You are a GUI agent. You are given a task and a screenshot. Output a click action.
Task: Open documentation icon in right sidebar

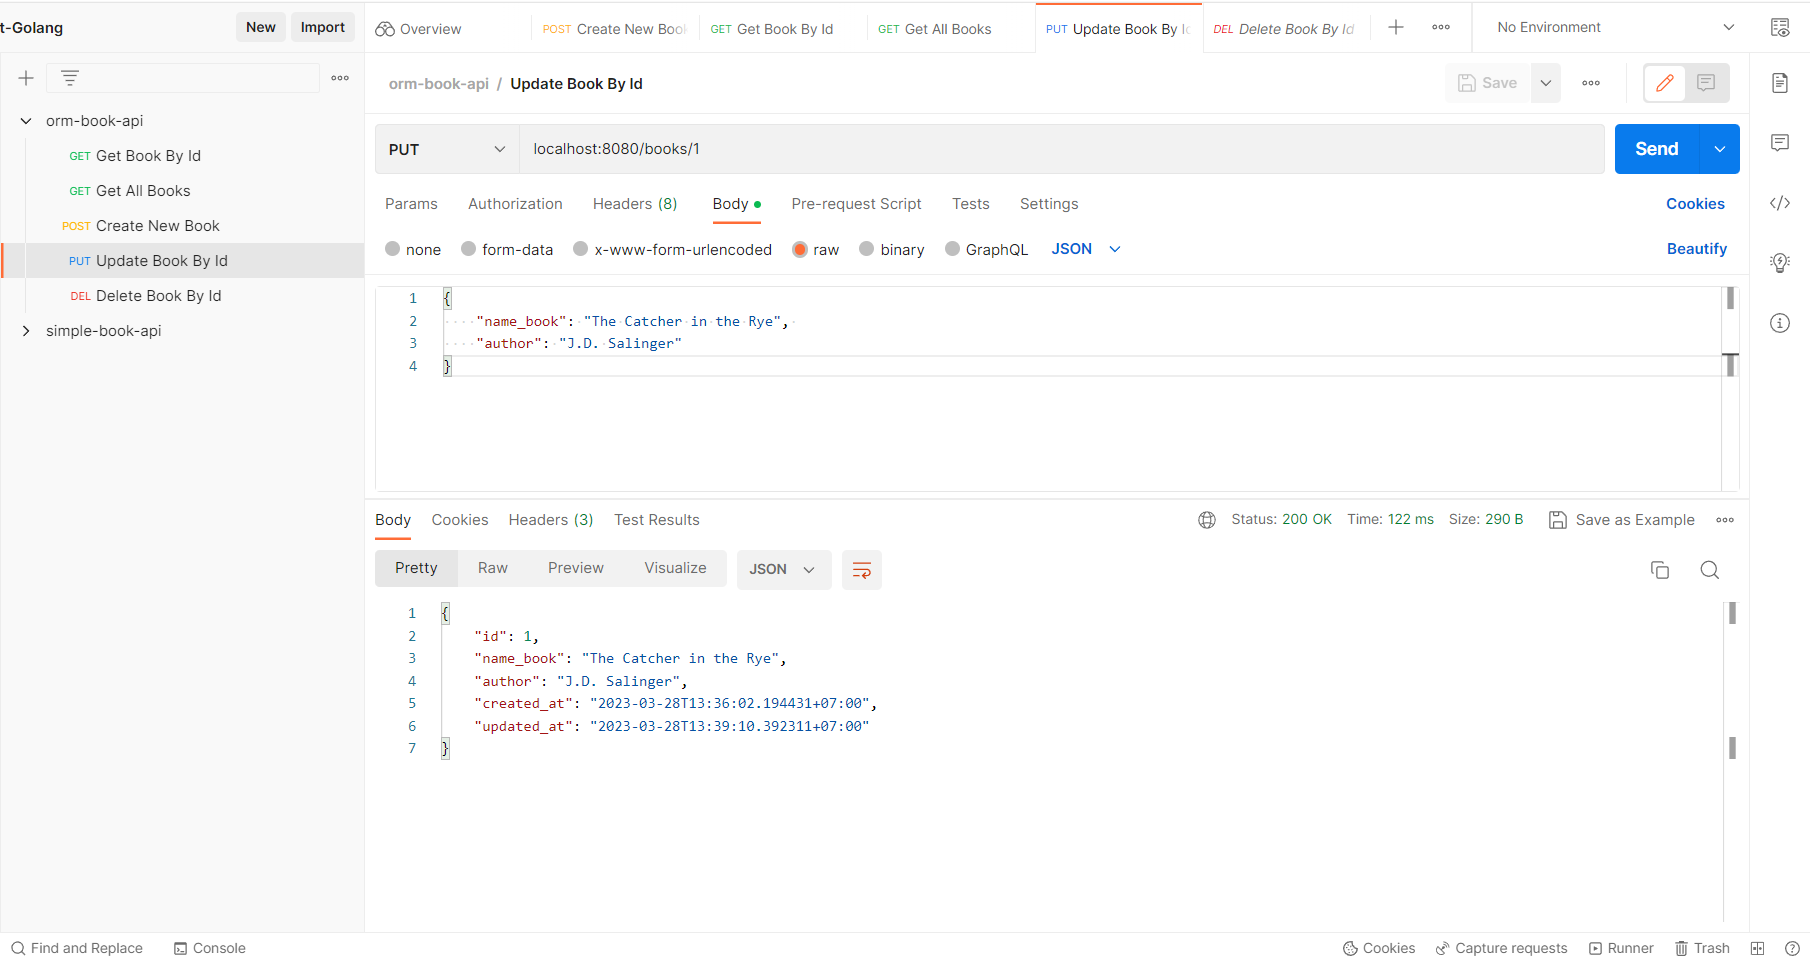pos(1780,83)
